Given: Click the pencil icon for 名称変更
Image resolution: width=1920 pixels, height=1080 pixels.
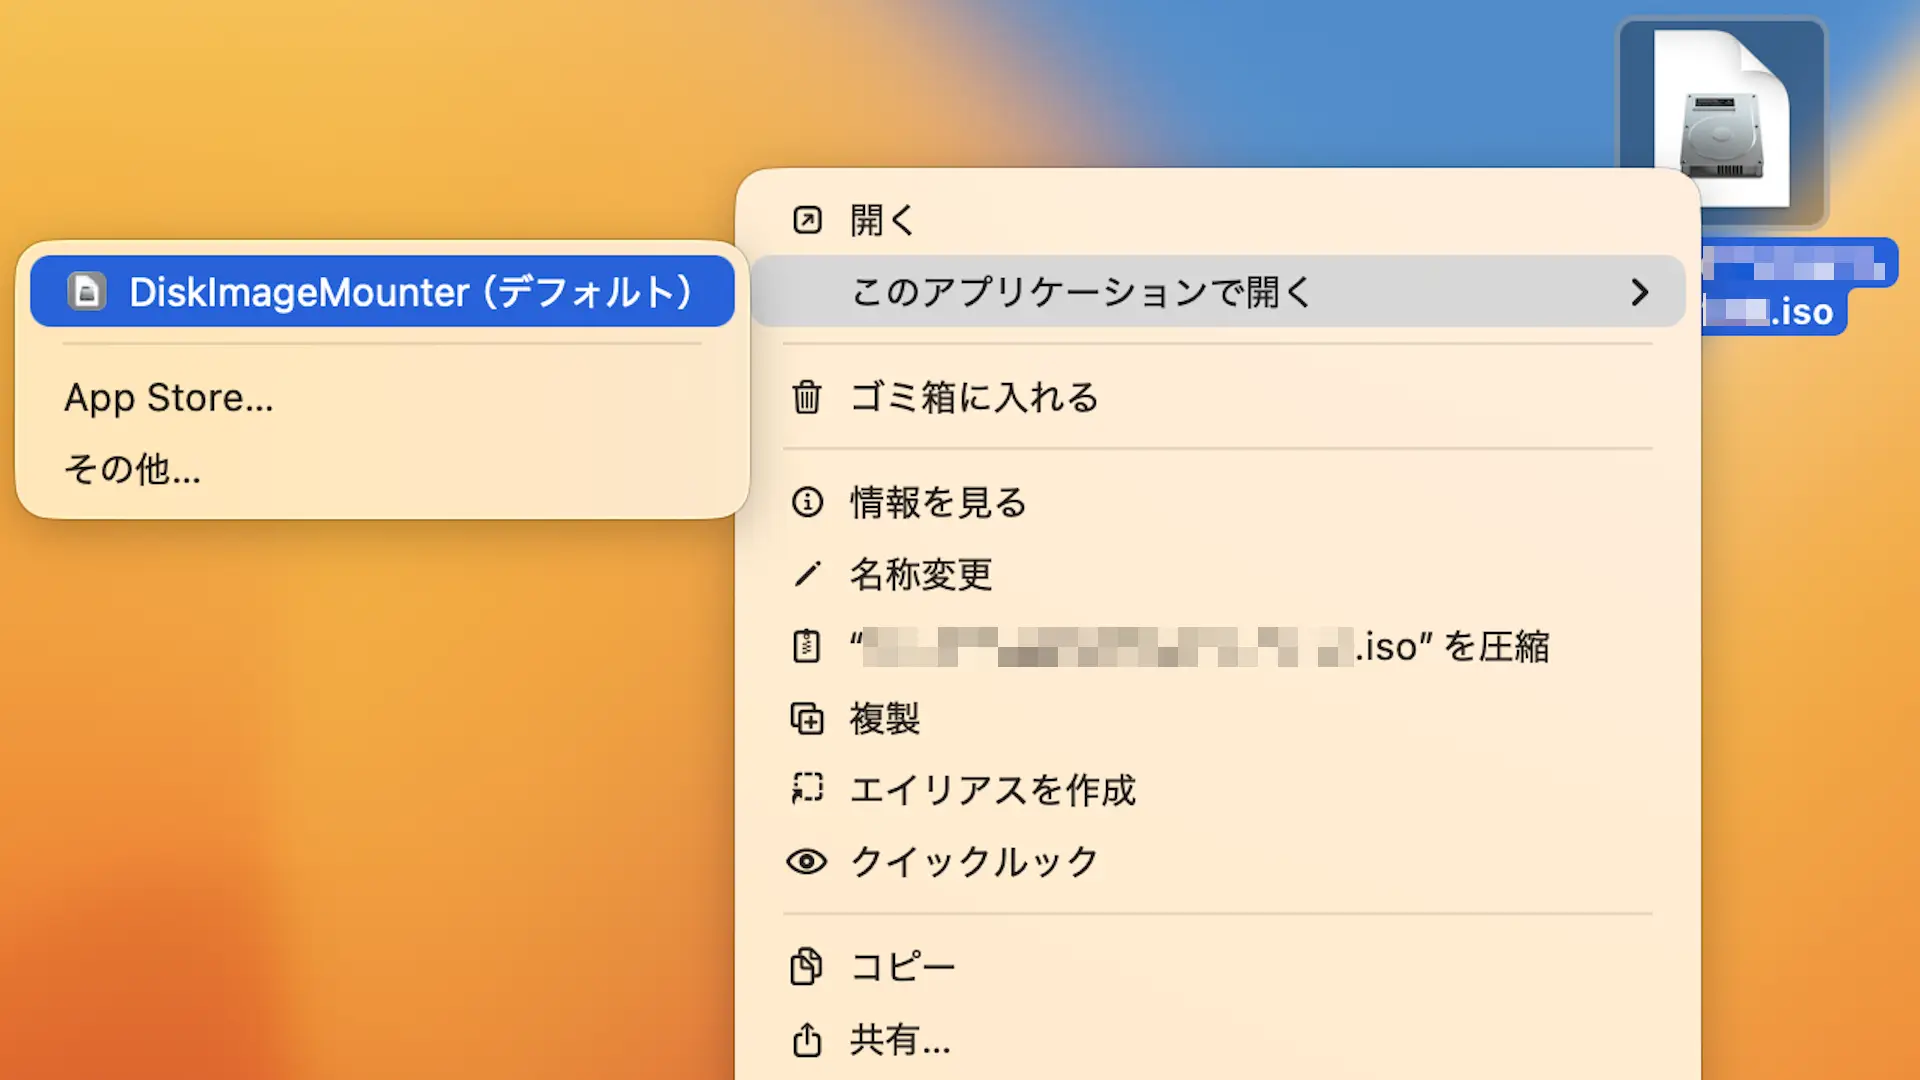Looking at the screenshot, I should (807, 574).
